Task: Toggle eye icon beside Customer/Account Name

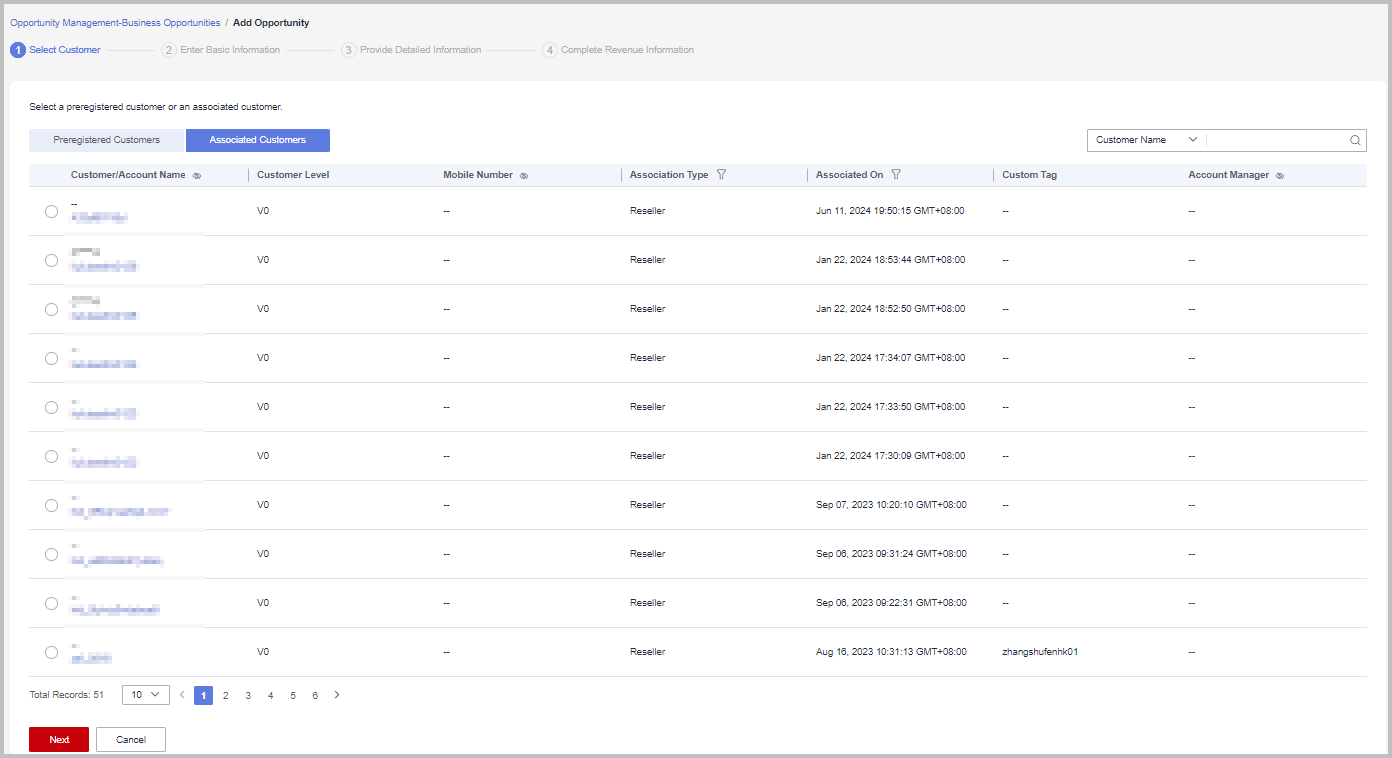Action: 197,176
